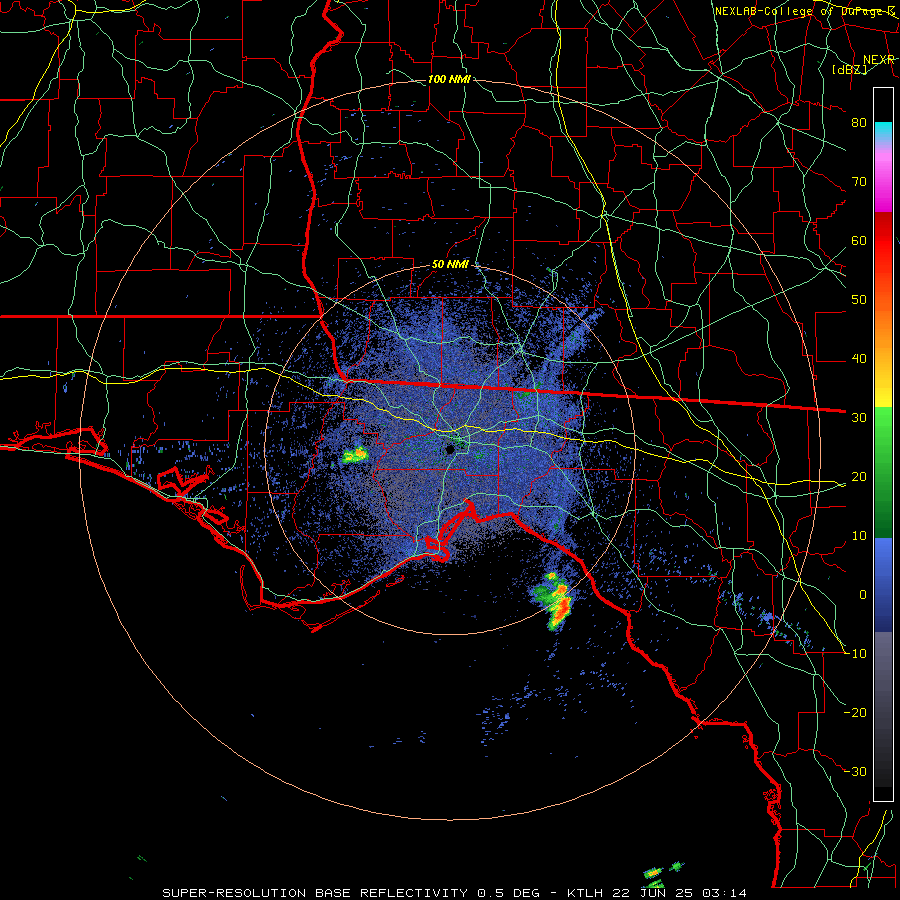This screenshot has width=900, height=900.
Task: Pick the pink segment of the color bar
Action: [883, 178]
